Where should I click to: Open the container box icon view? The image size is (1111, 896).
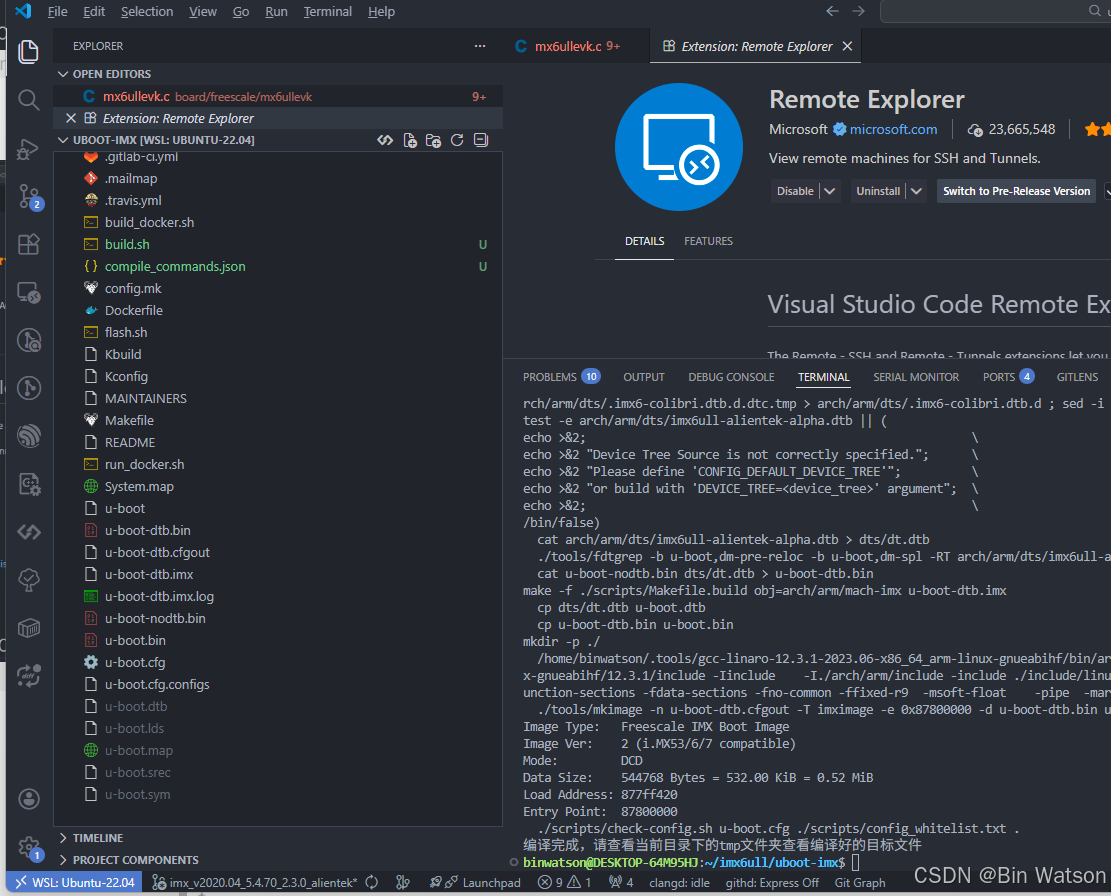pyautogui.click(x=28, y=628)
